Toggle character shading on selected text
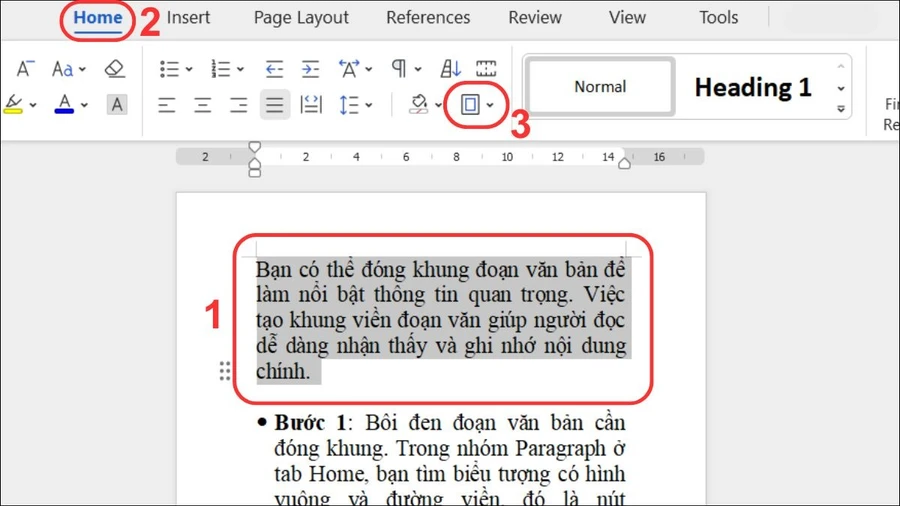Screen dimensions: 900x506 click(x=117, y=105)
